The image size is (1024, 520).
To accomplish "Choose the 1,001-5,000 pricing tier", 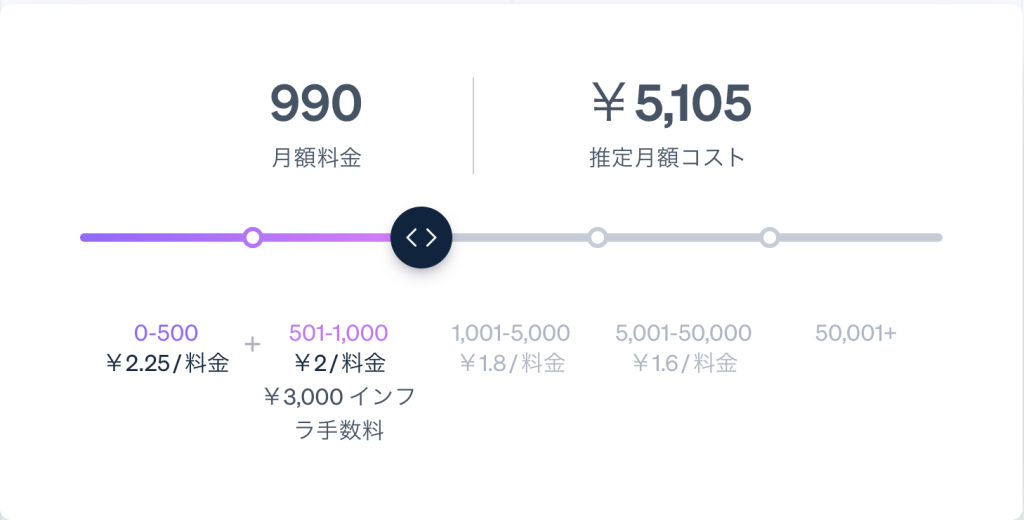I will click(x=511, y=333).
